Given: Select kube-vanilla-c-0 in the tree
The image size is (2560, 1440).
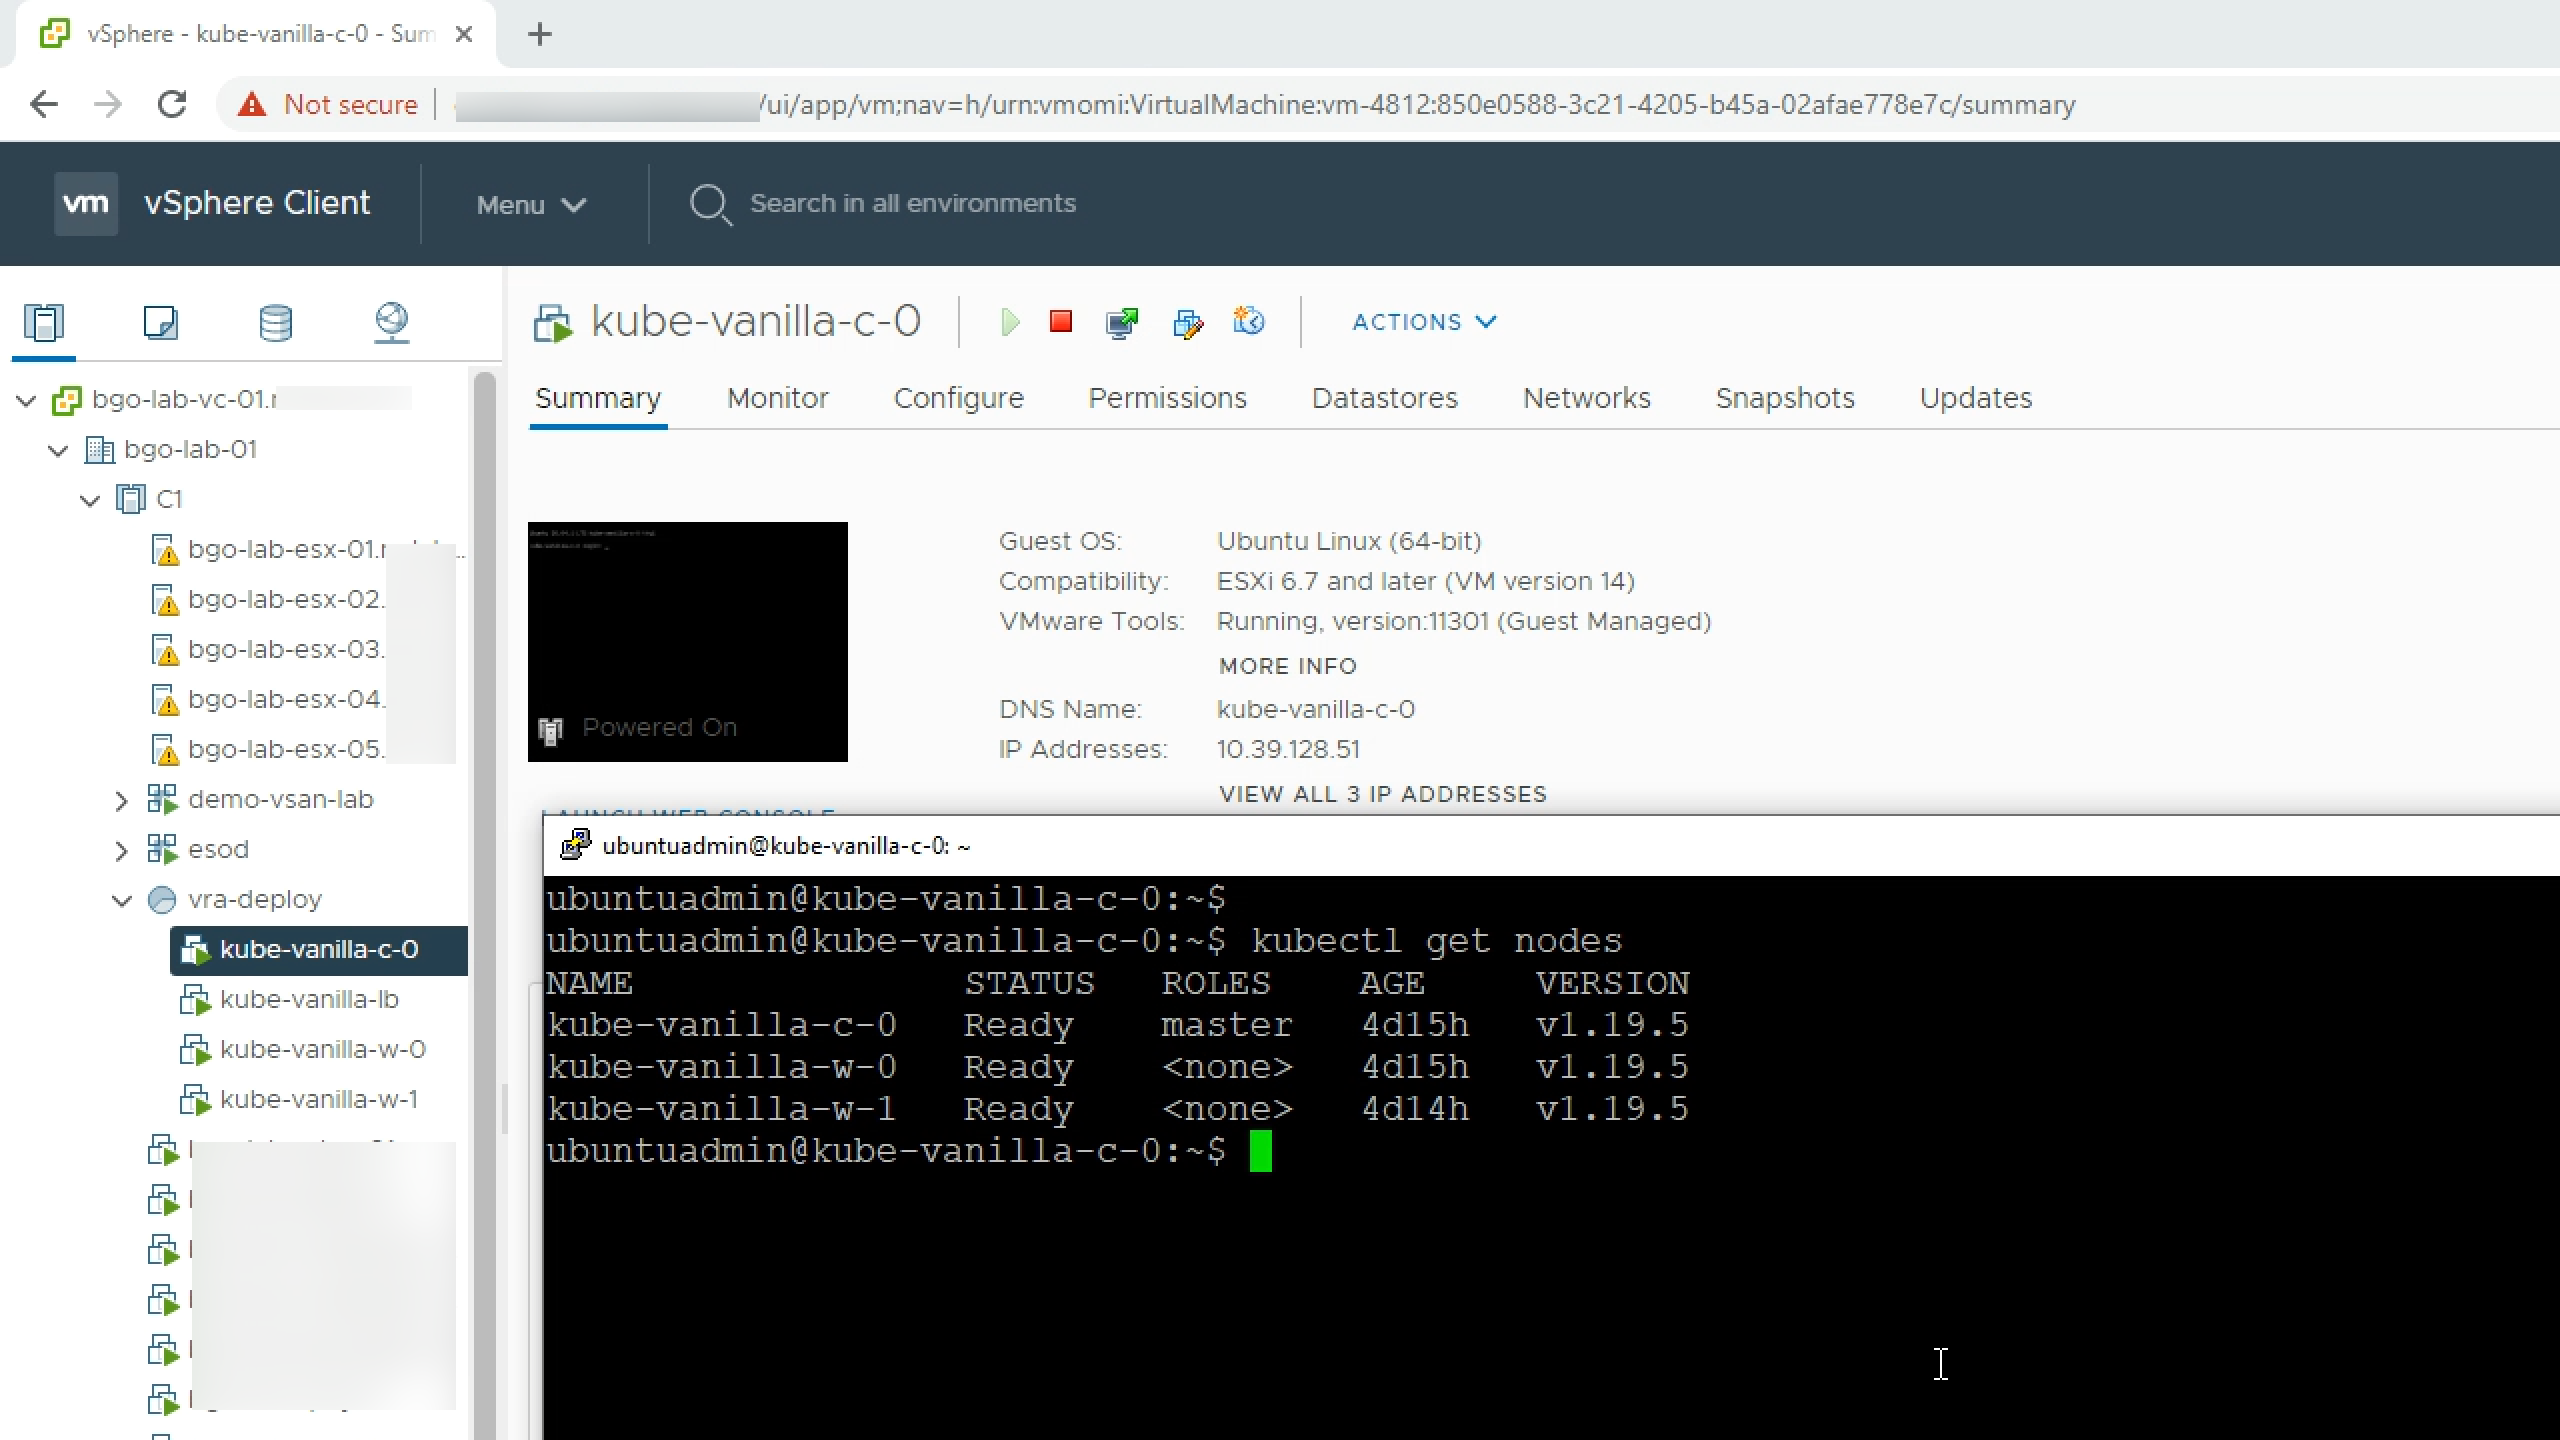Looking at the screenshot, I should pyautogui.click(x=319, y=950).
